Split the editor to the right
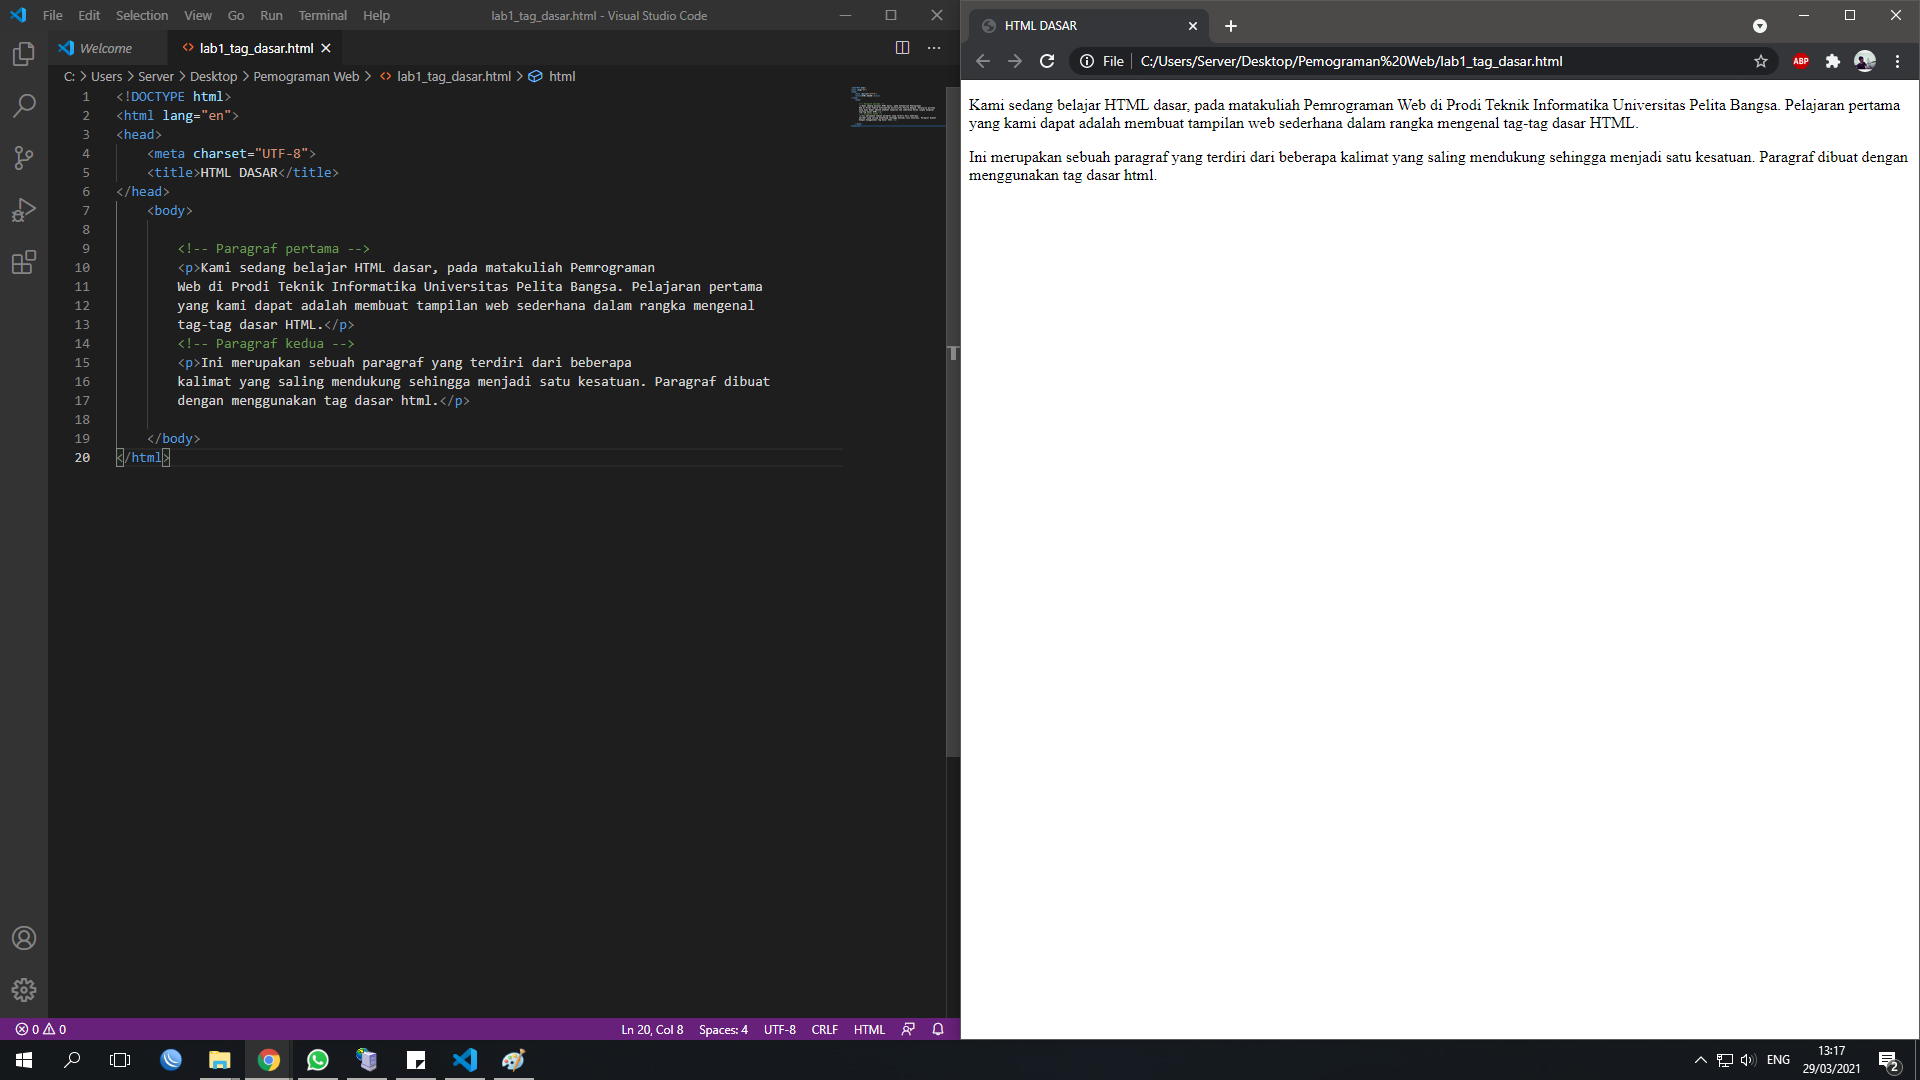The image size is (1920, 1080). [x=902, y=48]
